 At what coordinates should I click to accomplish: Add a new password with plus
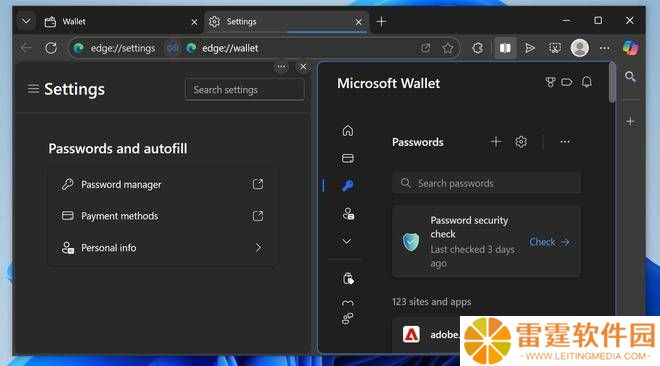(496, 142)
